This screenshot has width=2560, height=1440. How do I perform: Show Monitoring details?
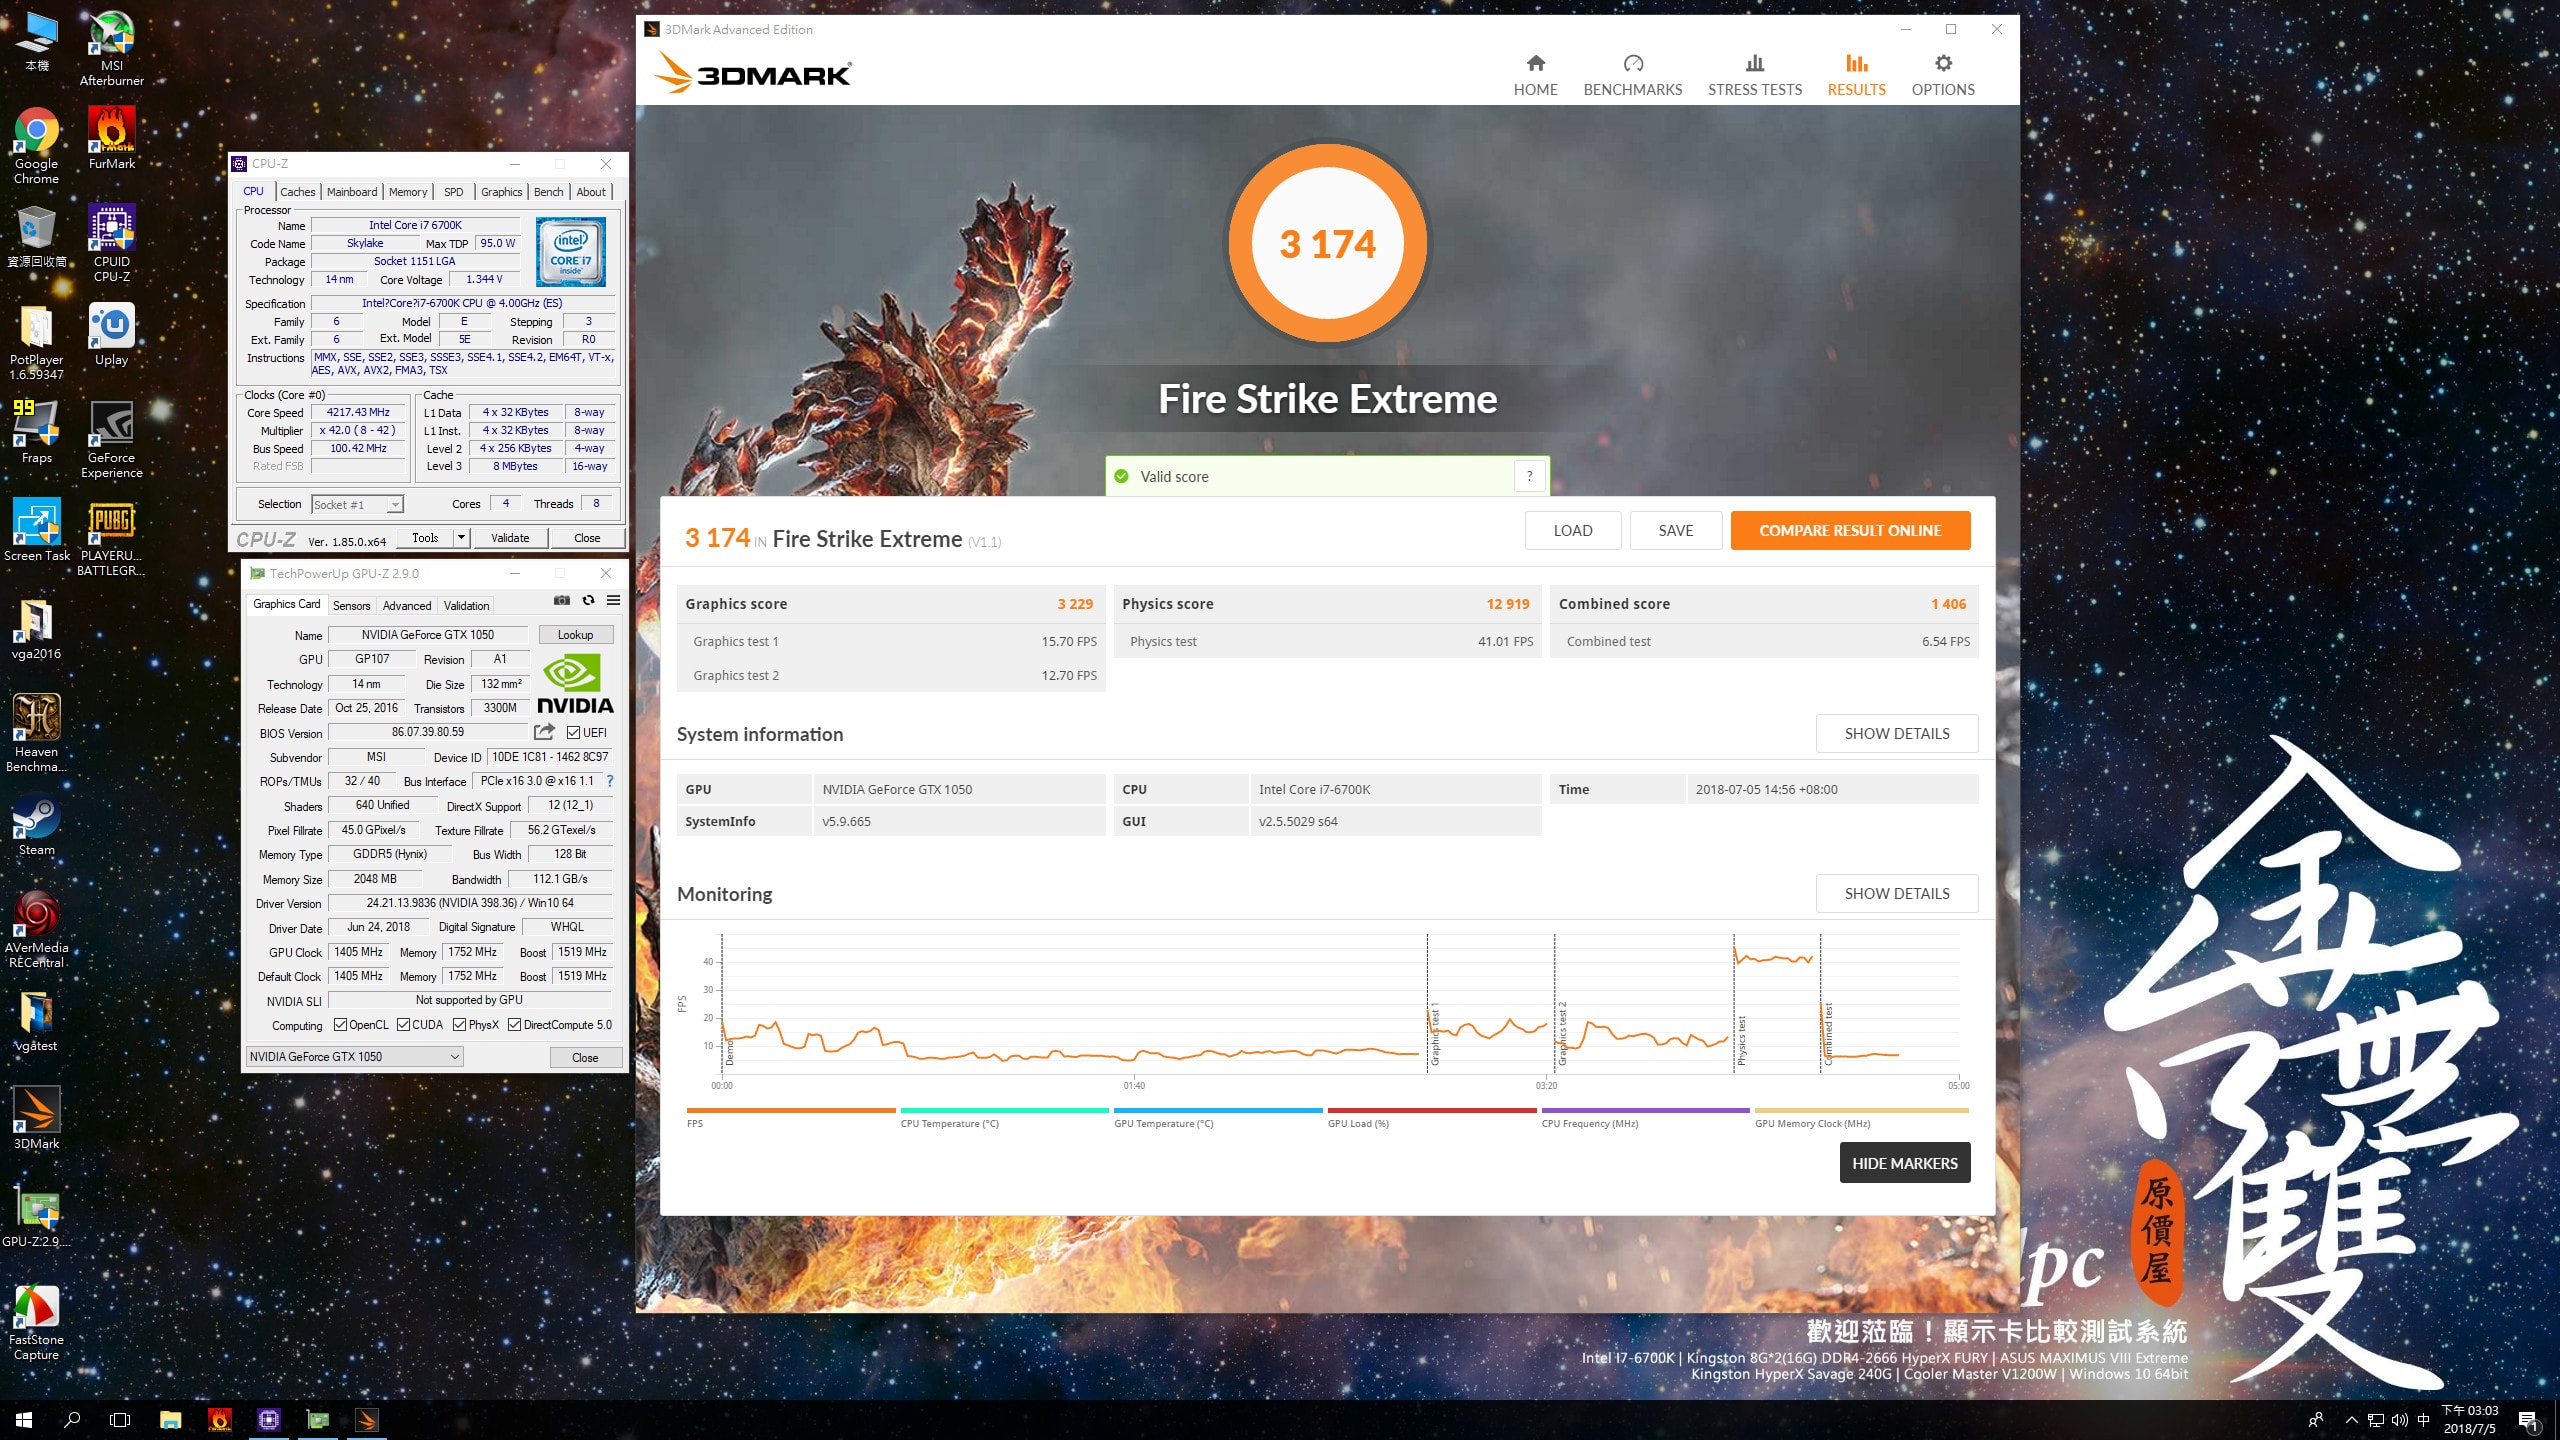(1897, 894)
